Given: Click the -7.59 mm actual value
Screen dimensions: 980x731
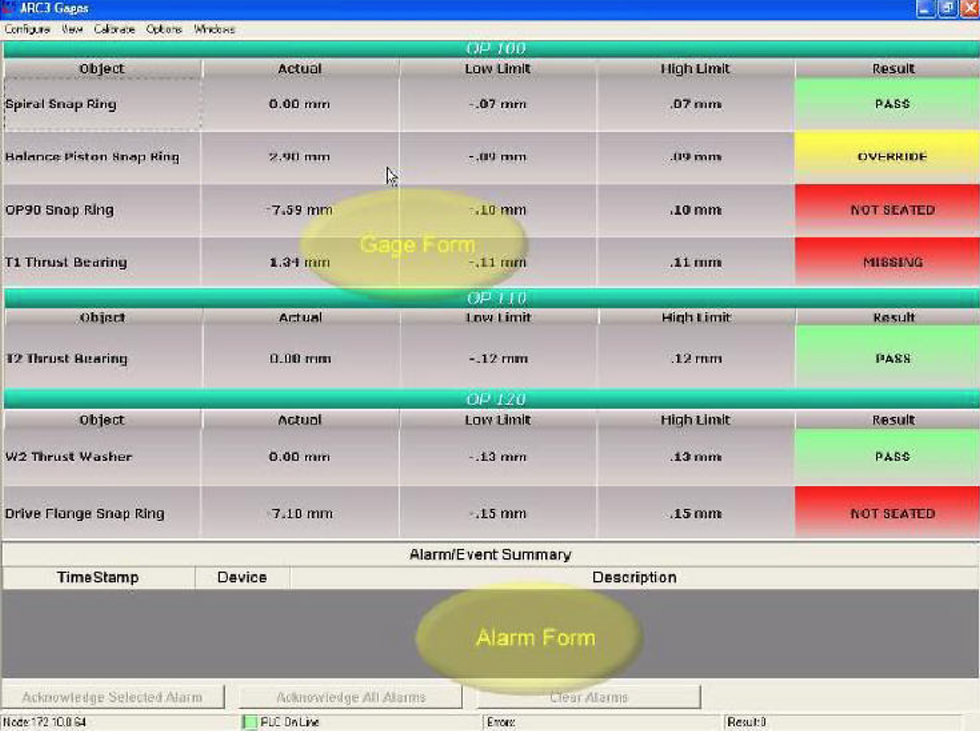Looking at the screenshot, I should pyautogui.click(x=299, y=210).
